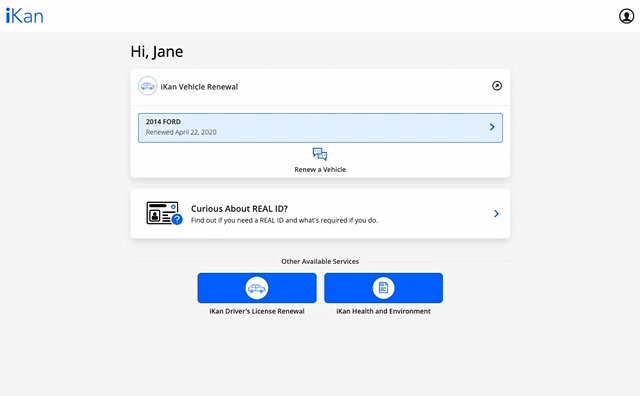Open the Curious About REAL ID chevron
The height and width of the screenshot is (396, 640).
click(496, 214)
